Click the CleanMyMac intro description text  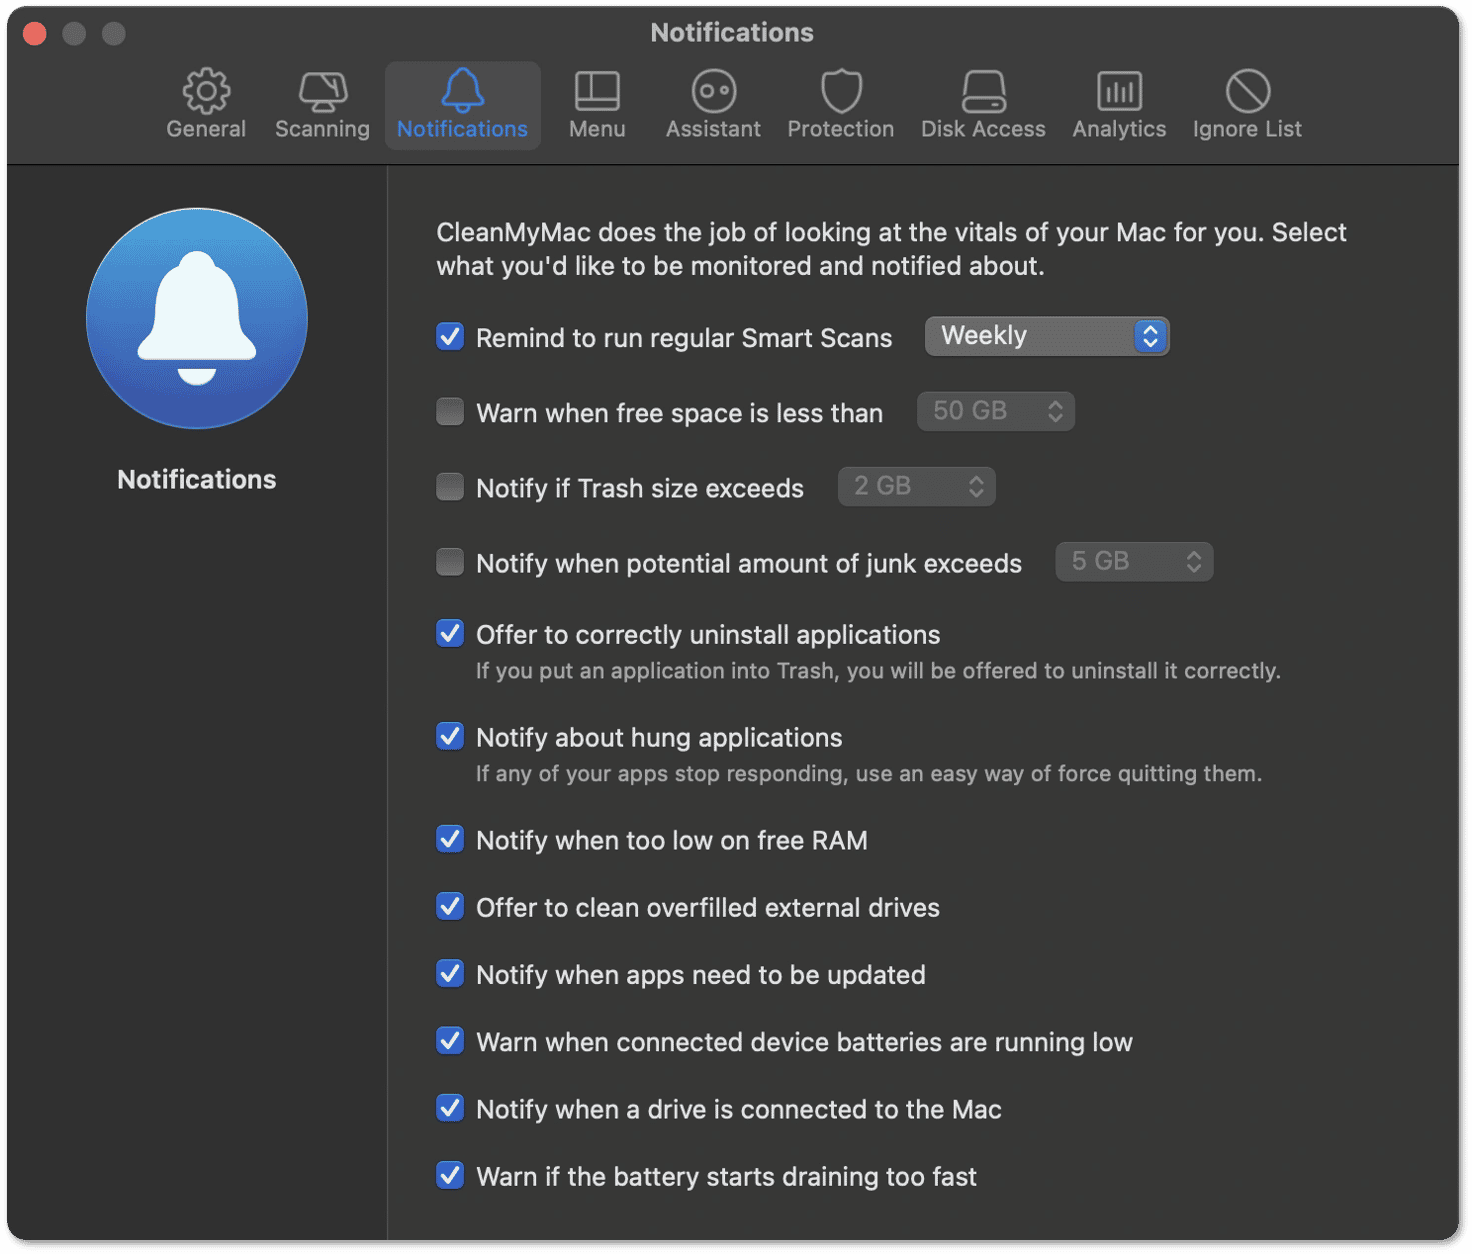[891, 249]
